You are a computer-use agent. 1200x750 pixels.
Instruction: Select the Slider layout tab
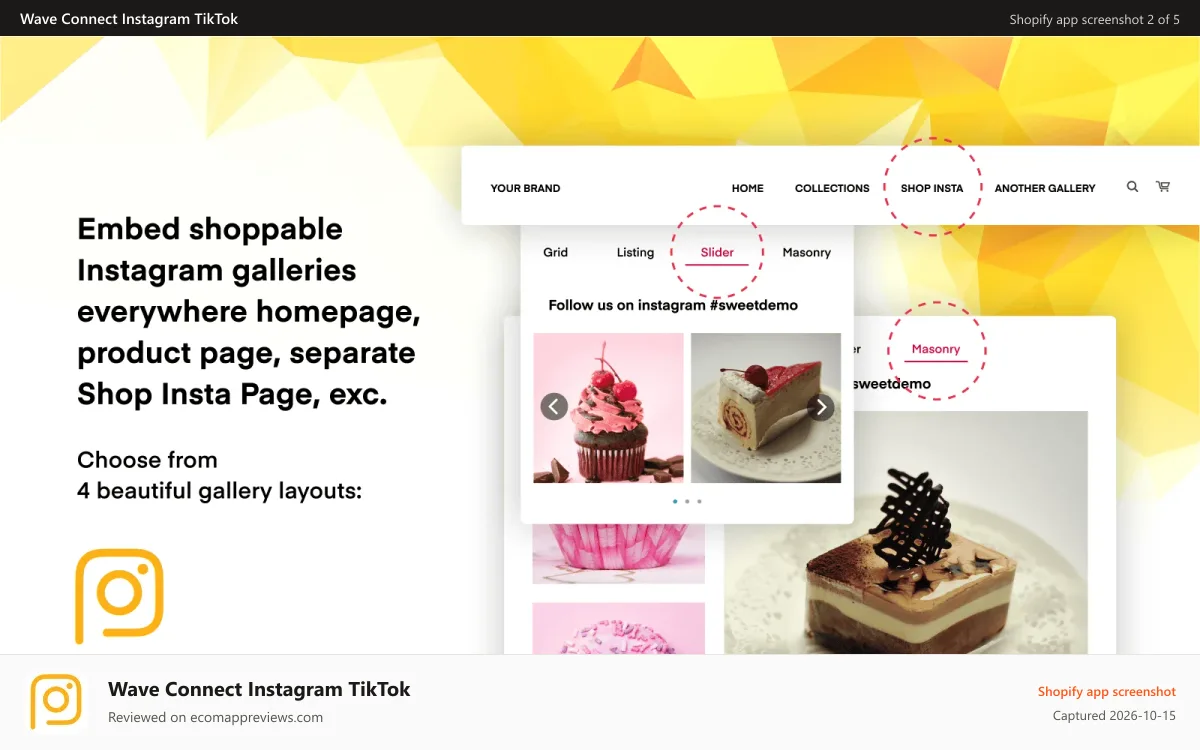[x=717, y=253]
